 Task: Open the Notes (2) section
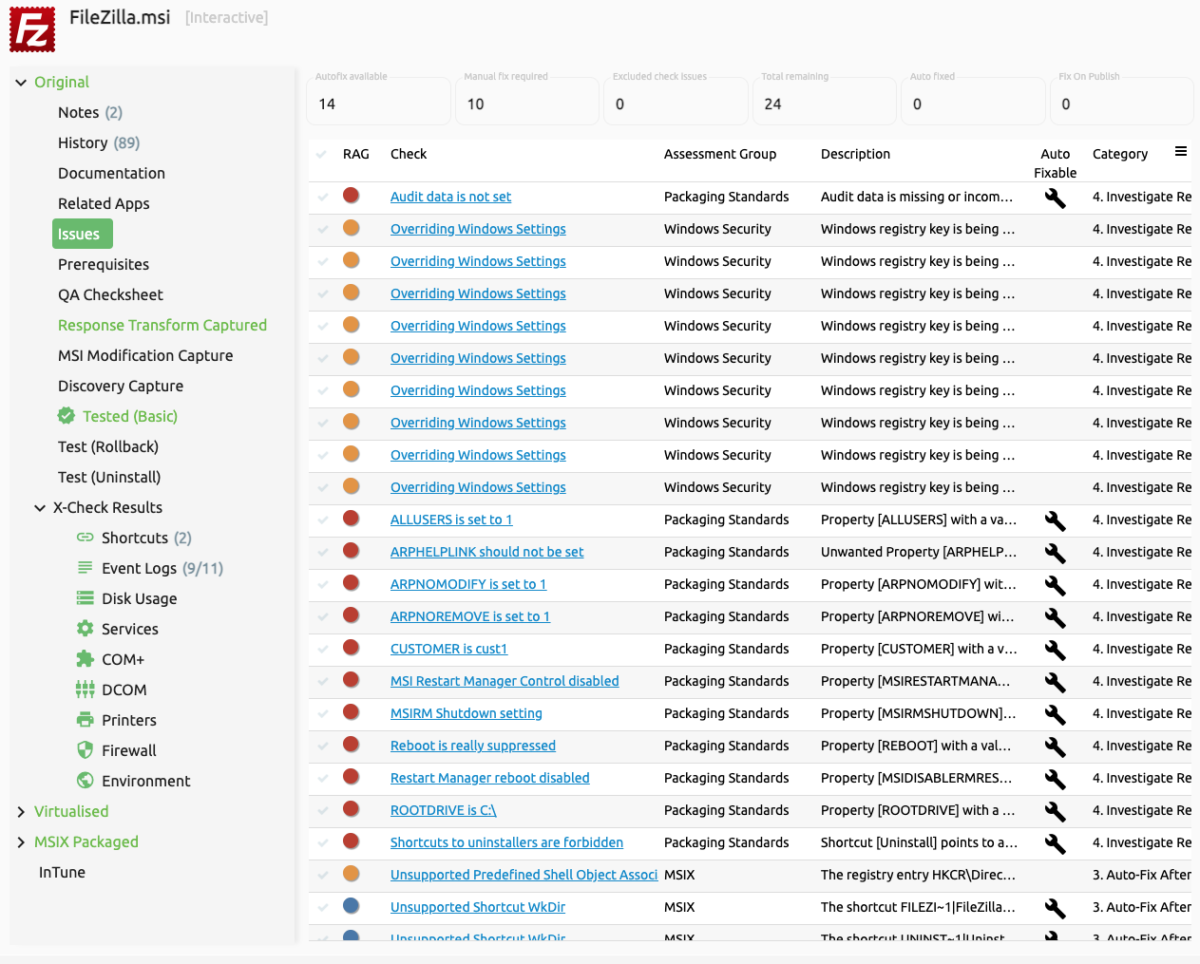pos(90,112)
